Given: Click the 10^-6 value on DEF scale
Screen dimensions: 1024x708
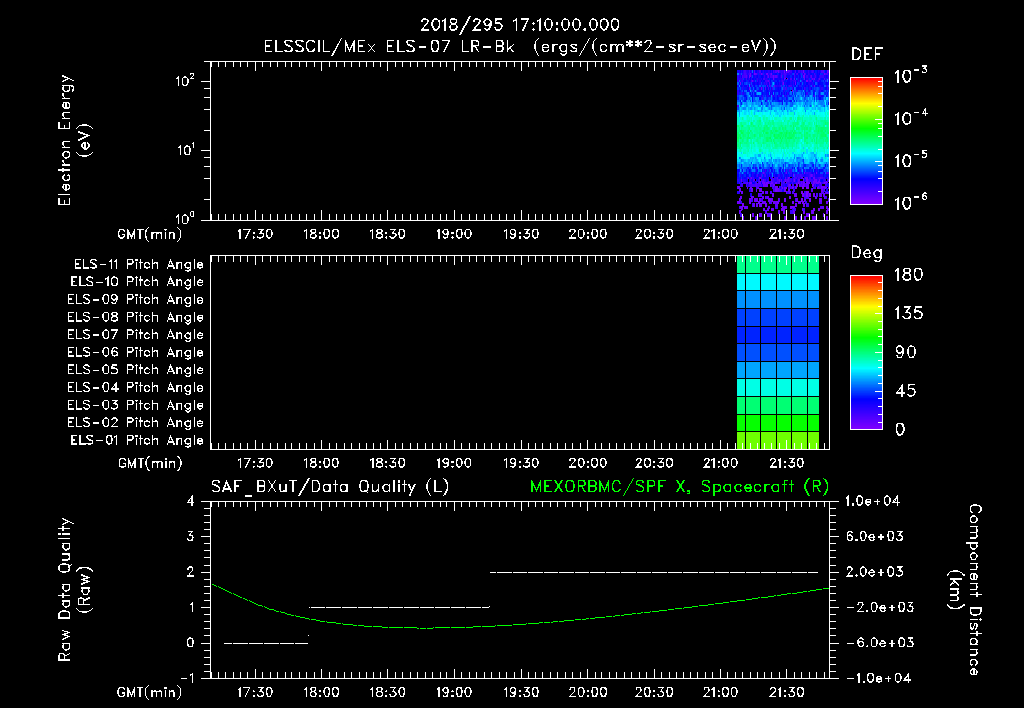Looking at the screenshot, I should click(910, 202).
